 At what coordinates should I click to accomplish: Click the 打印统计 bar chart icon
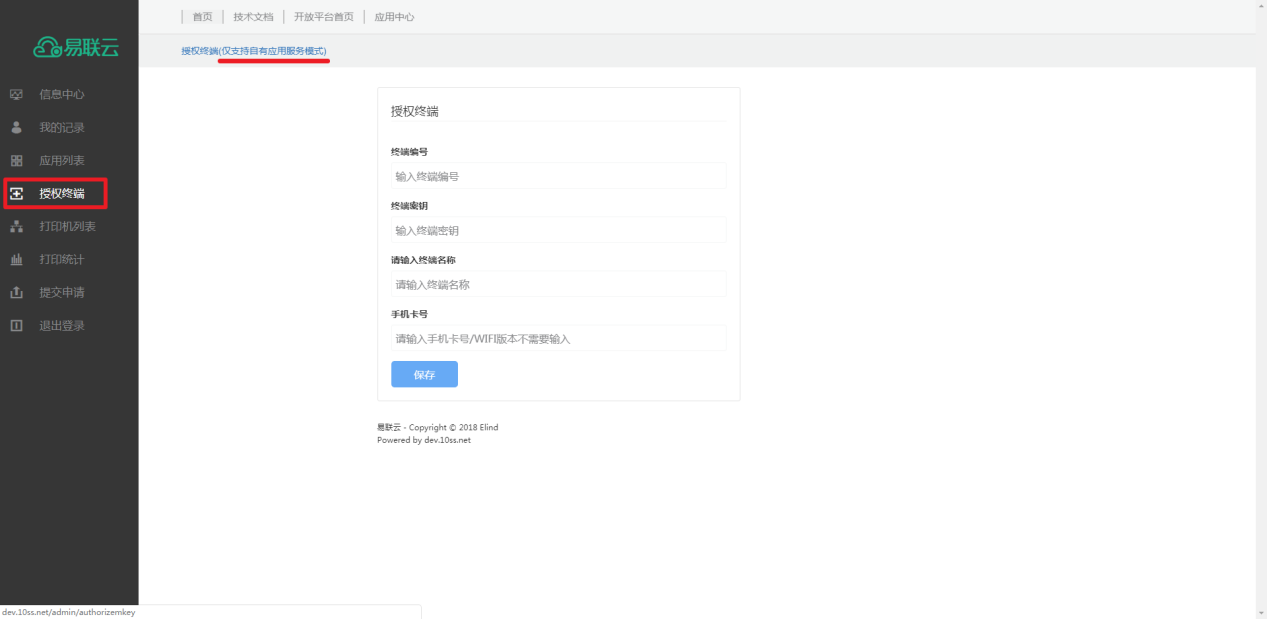click(16, 260)
